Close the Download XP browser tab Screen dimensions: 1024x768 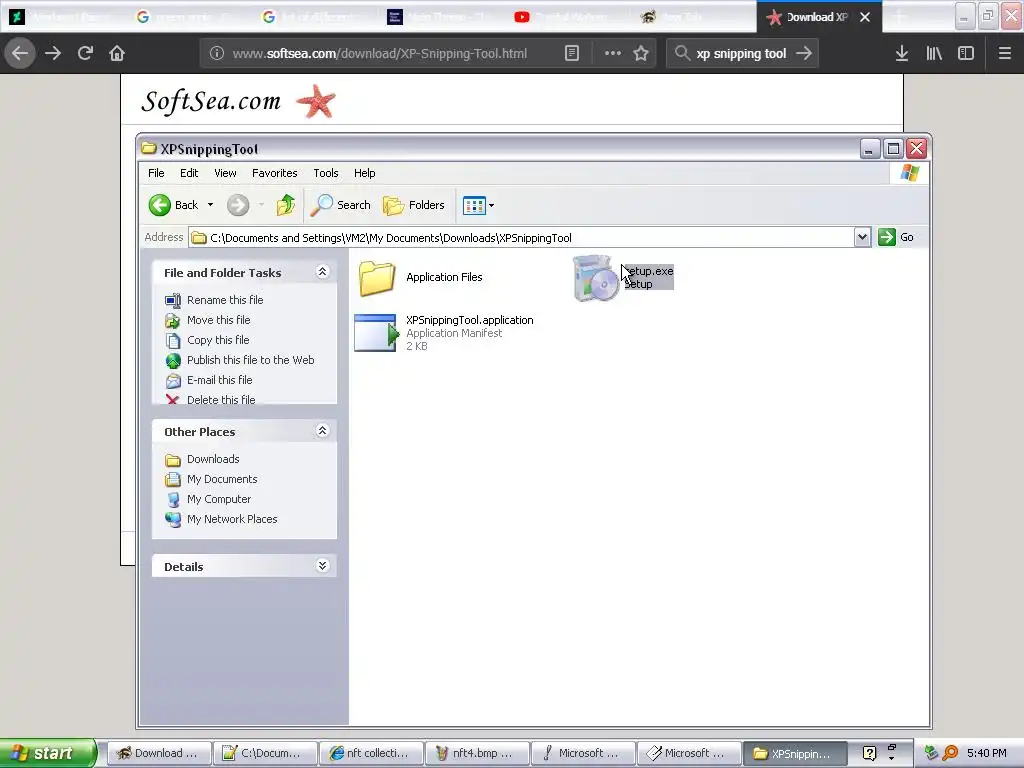click(x=865, y=17)
